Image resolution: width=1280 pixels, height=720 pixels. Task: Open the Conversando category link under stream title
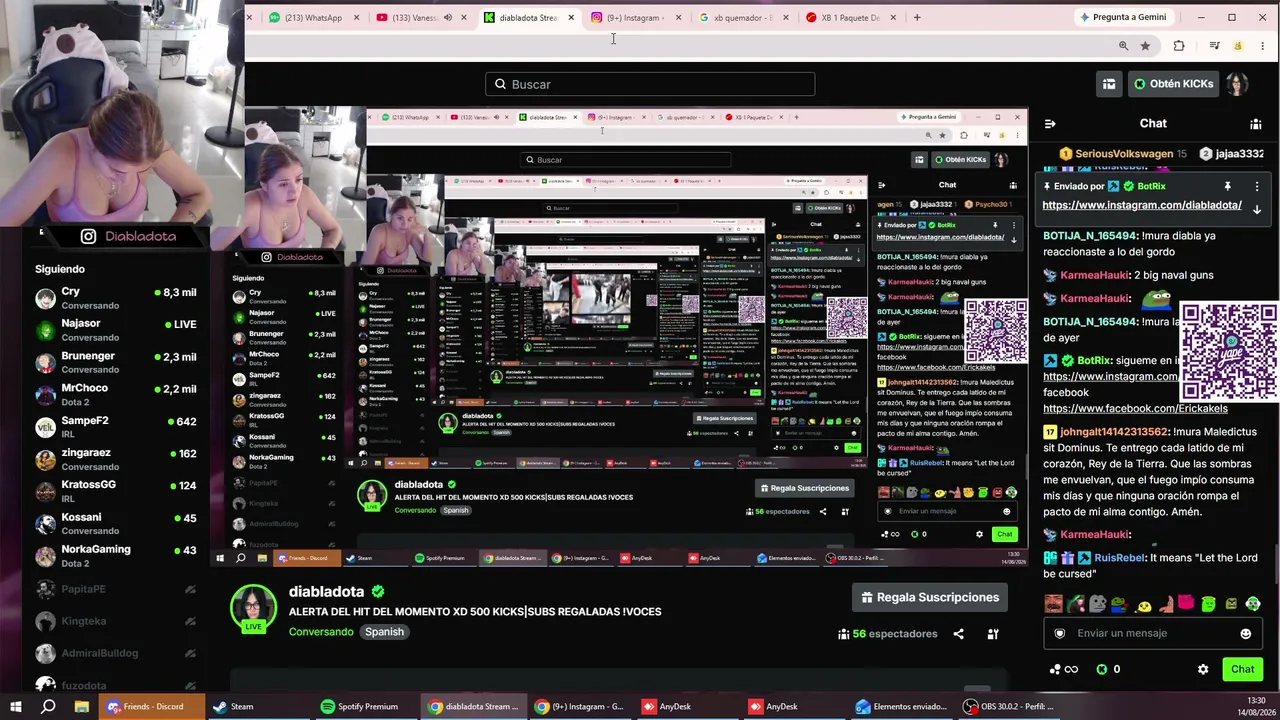coord(321,632)
